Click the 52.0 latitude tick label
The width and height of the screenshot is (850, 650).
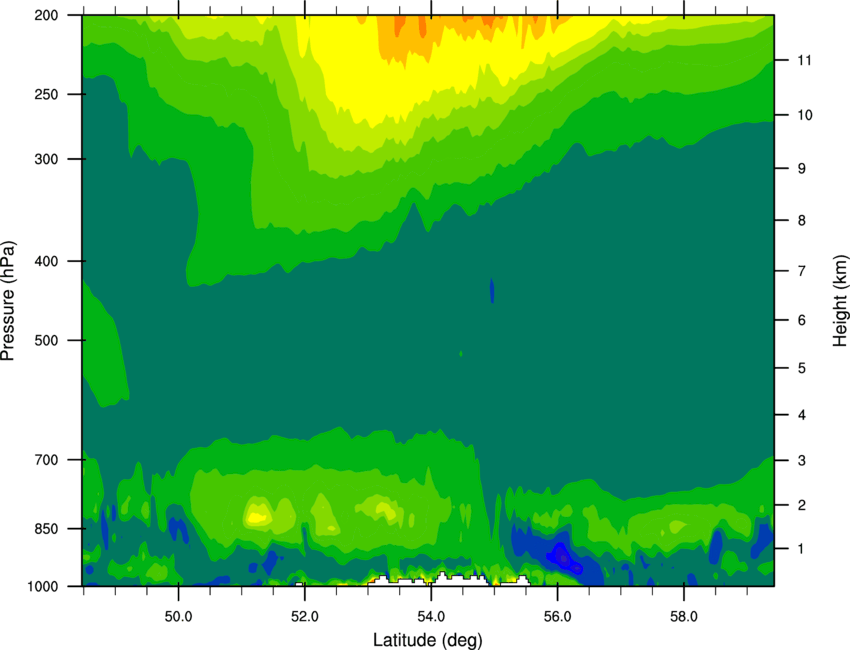pyautogui.click(x=305, y=617)
